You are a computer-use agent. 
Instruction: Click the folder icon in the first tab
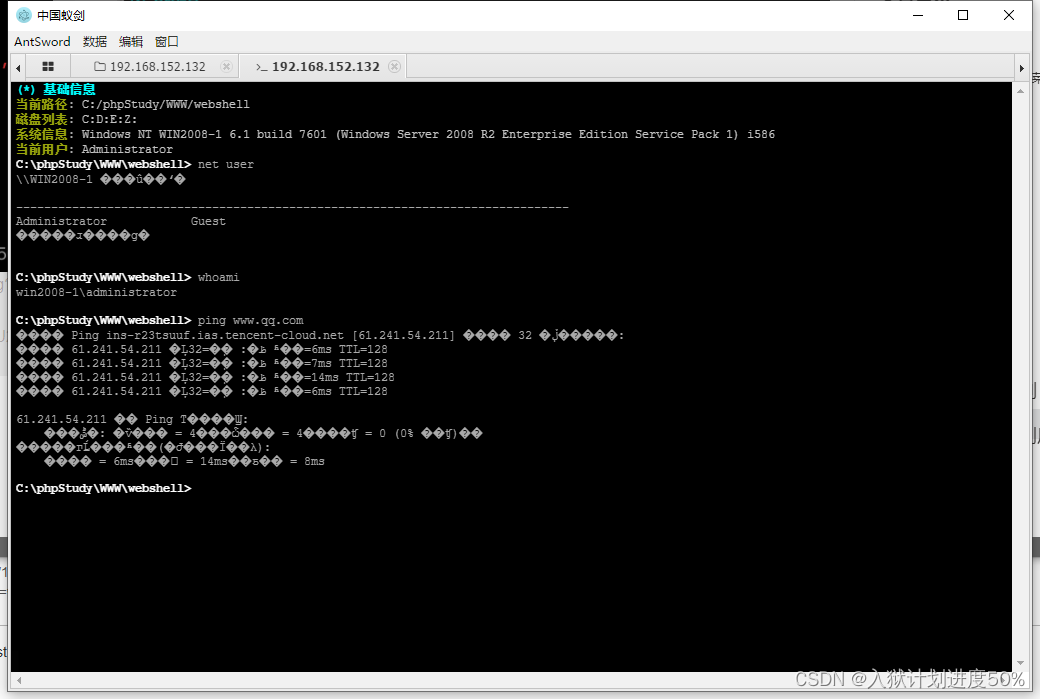coord(100,66)
